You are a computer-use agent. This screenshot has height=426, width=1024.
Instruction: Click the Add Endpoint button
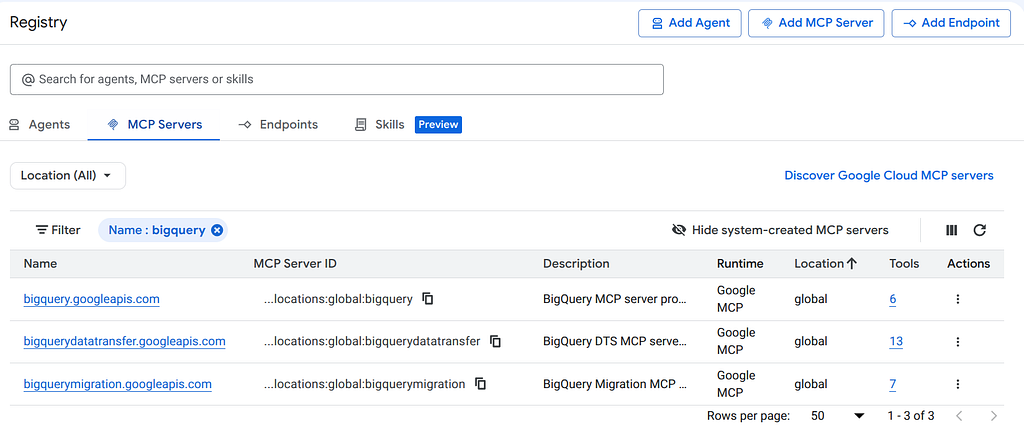click(x=951, y=23)
